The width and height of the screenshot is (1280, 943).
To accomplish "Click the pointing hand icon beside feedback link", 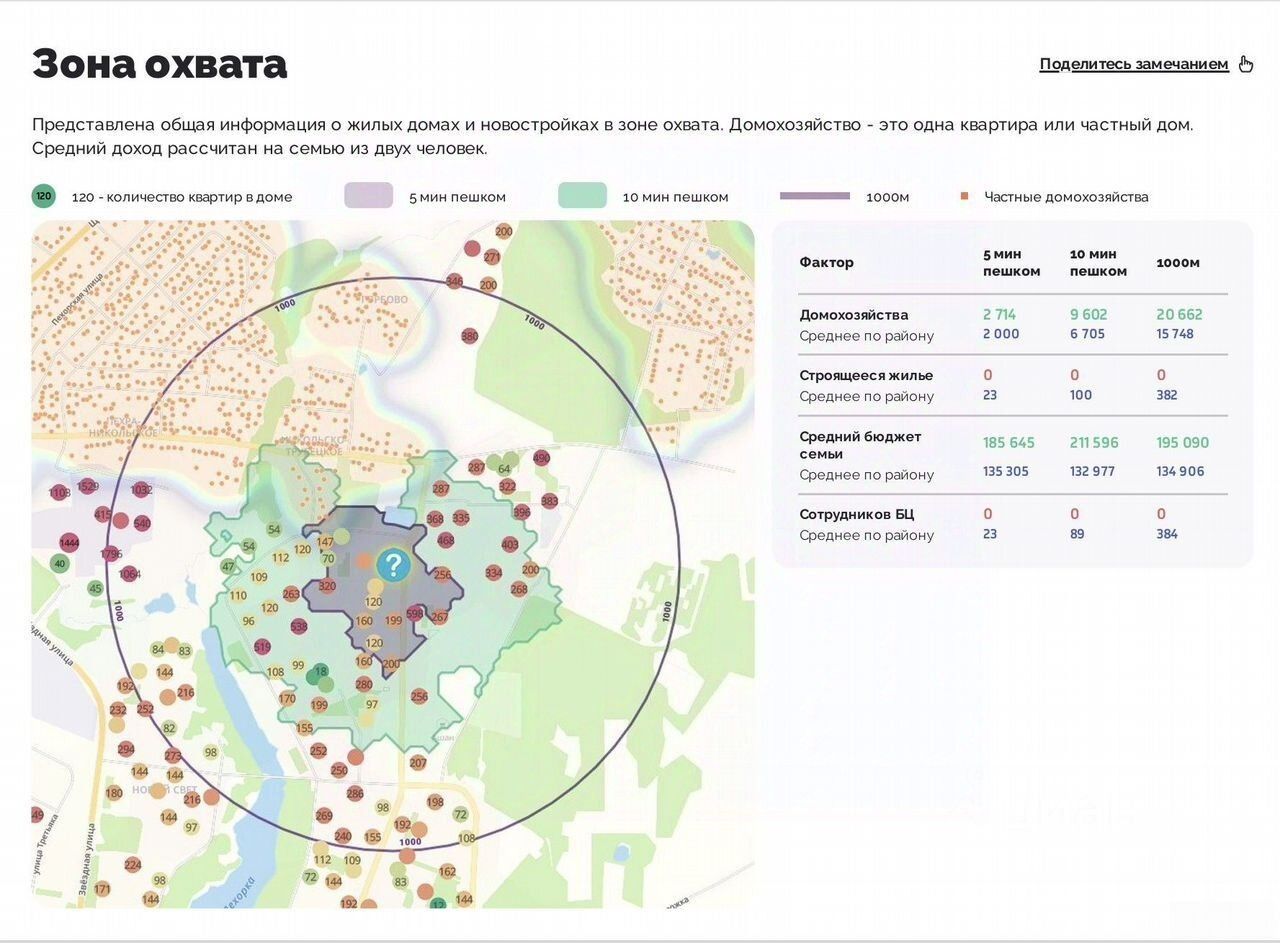I will click(x=1246, y=64).
